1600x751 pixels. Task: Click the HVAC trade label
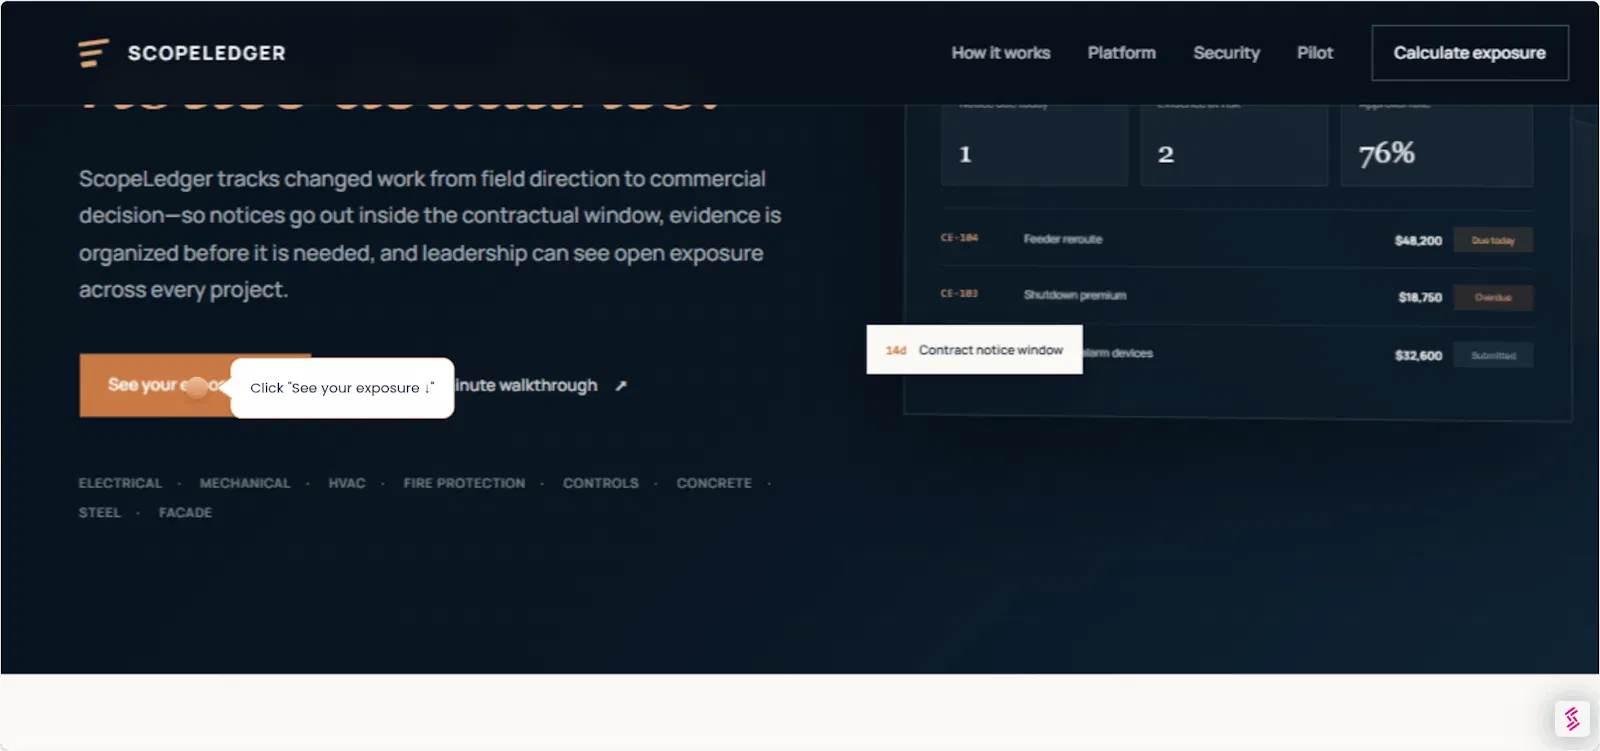pos(347,483)
